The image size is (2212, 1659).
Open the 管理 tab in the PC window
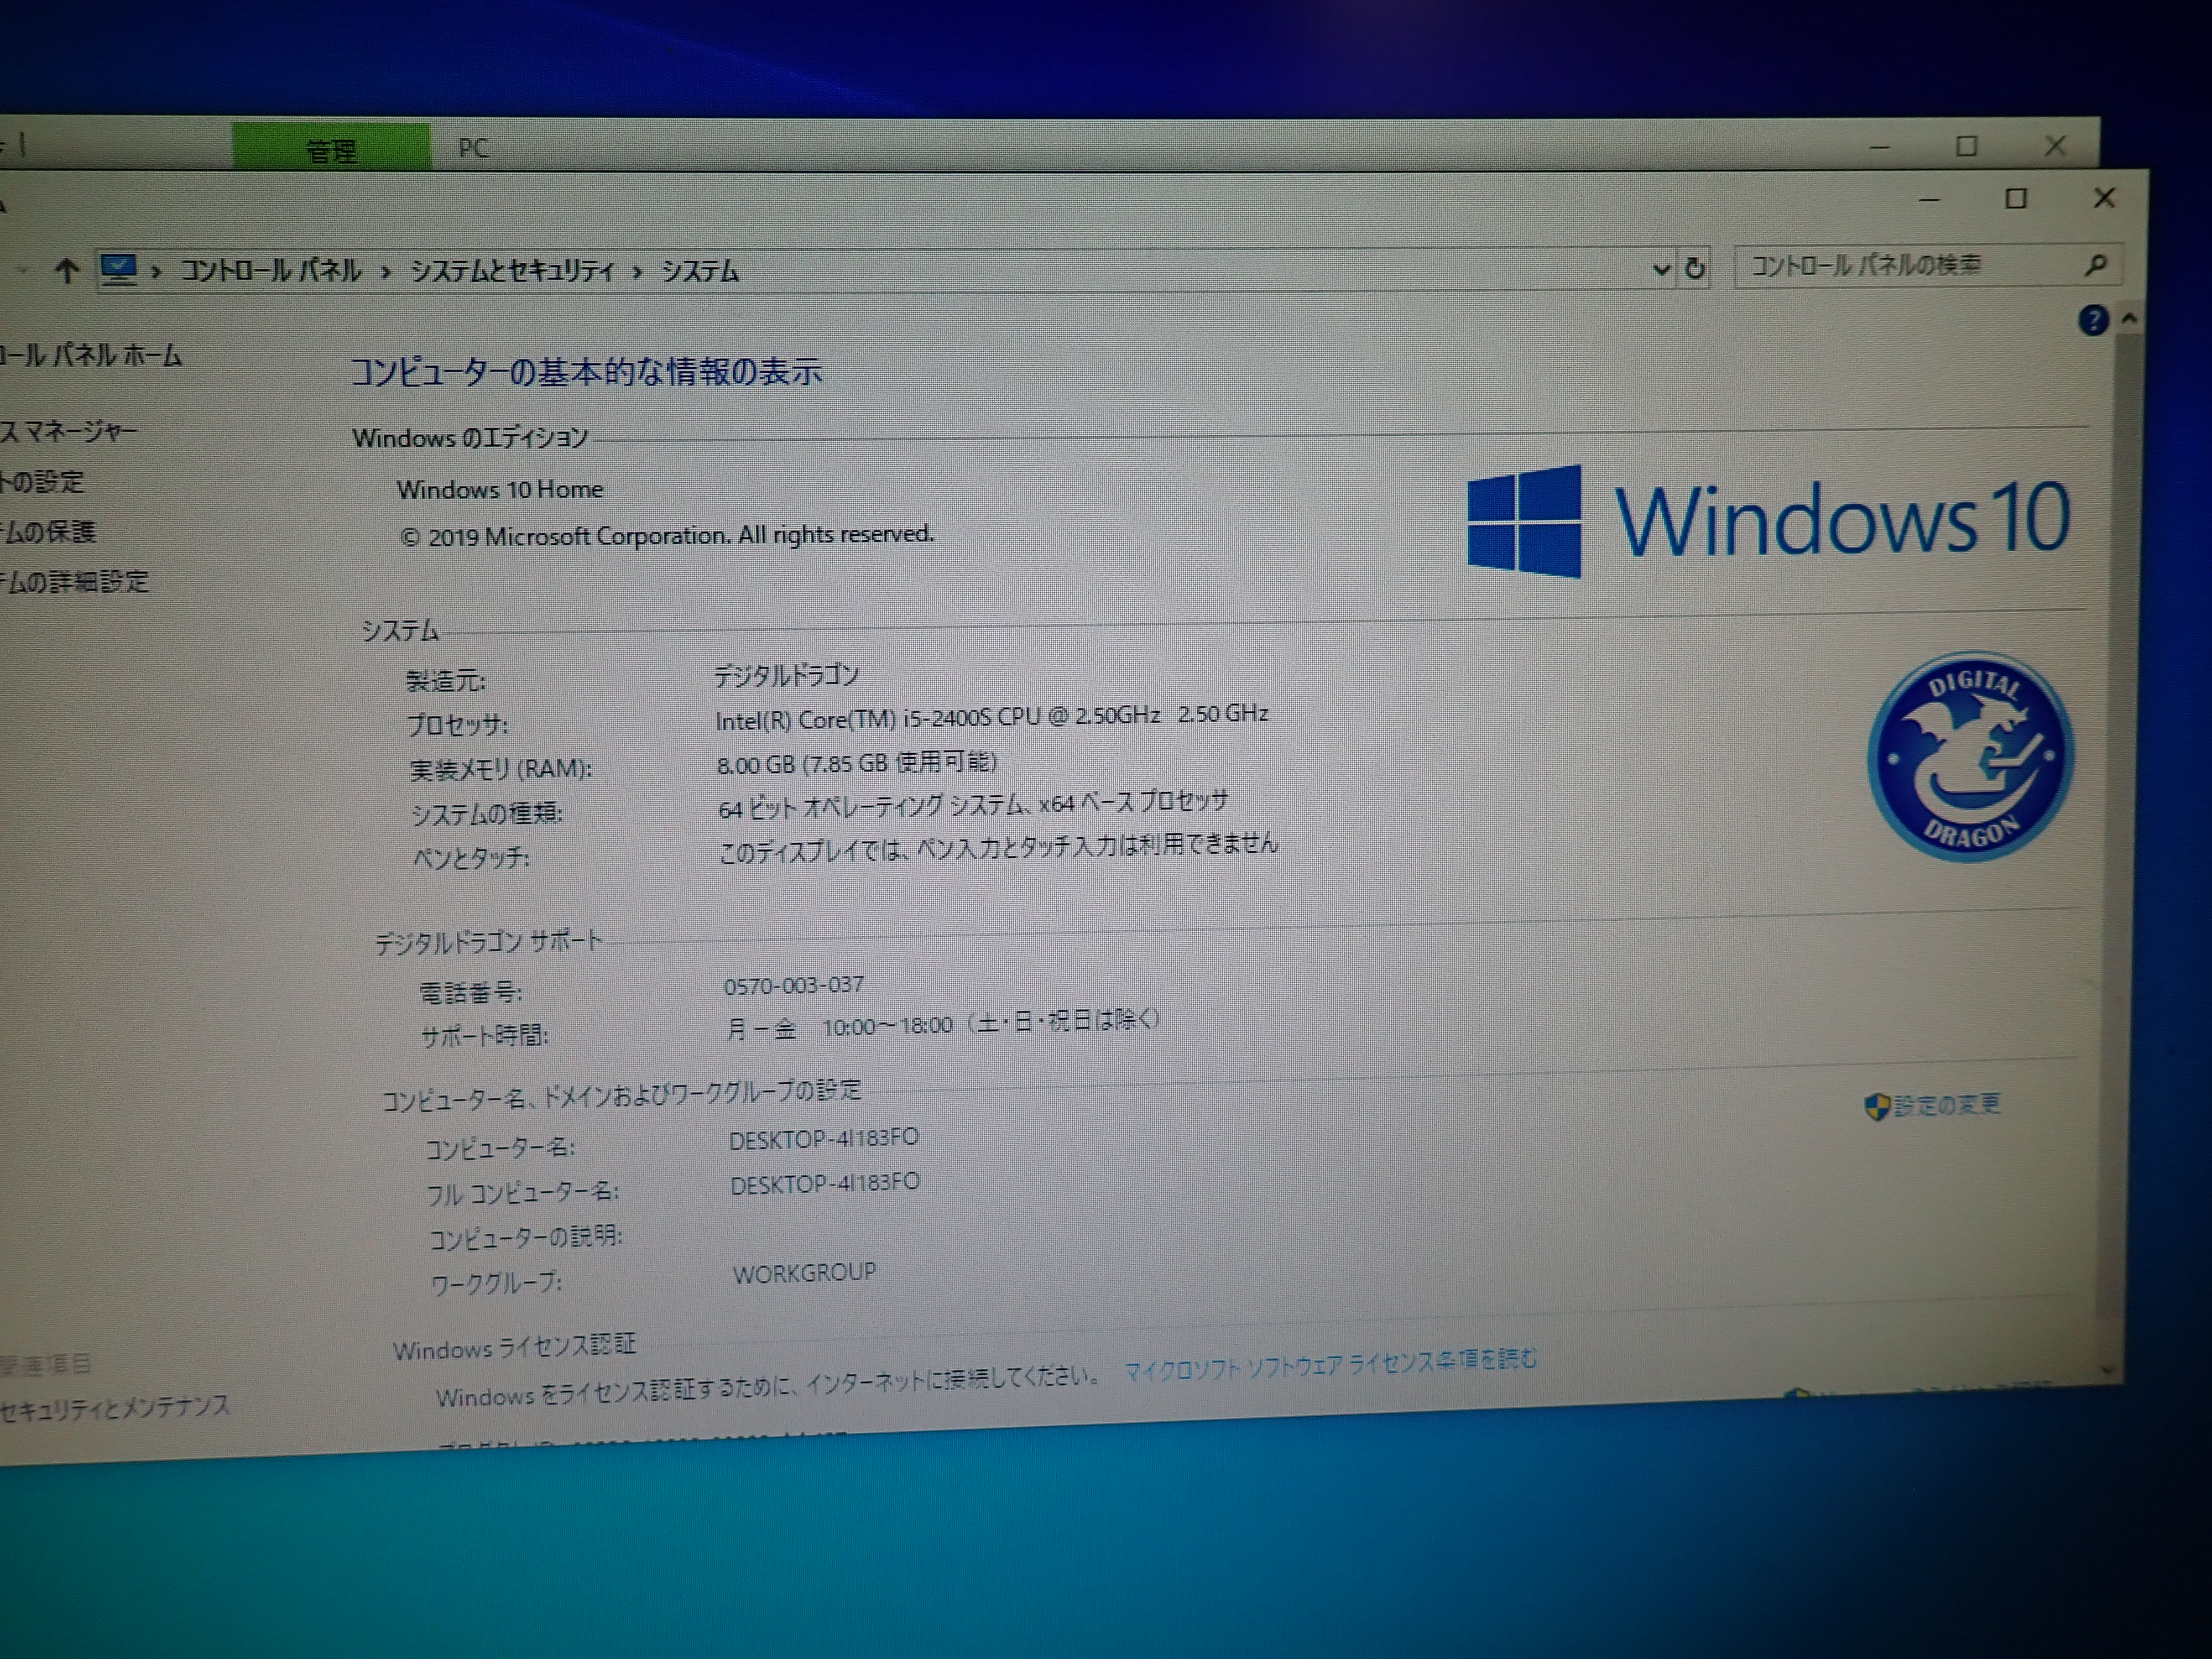(331, 149)
